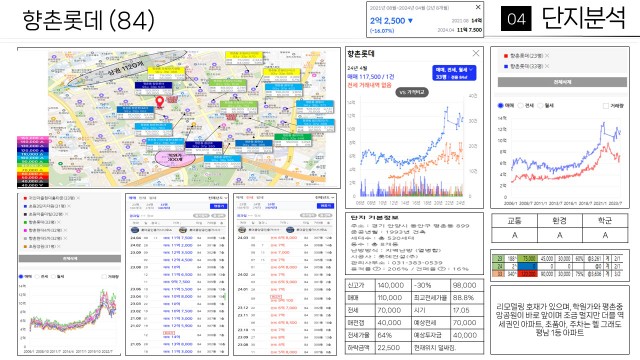
Task: Close the 2억 2,500 price change popup
Action: 478,7
